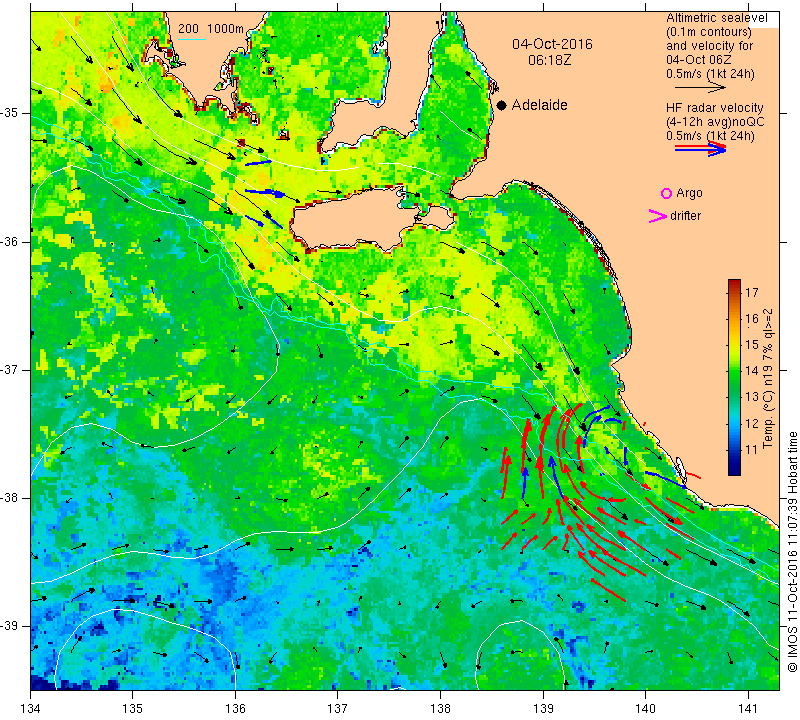Screen dimensions: 800x720
Task: Click the red-blue HF radar legend arrow
Action: pos(701,148)
